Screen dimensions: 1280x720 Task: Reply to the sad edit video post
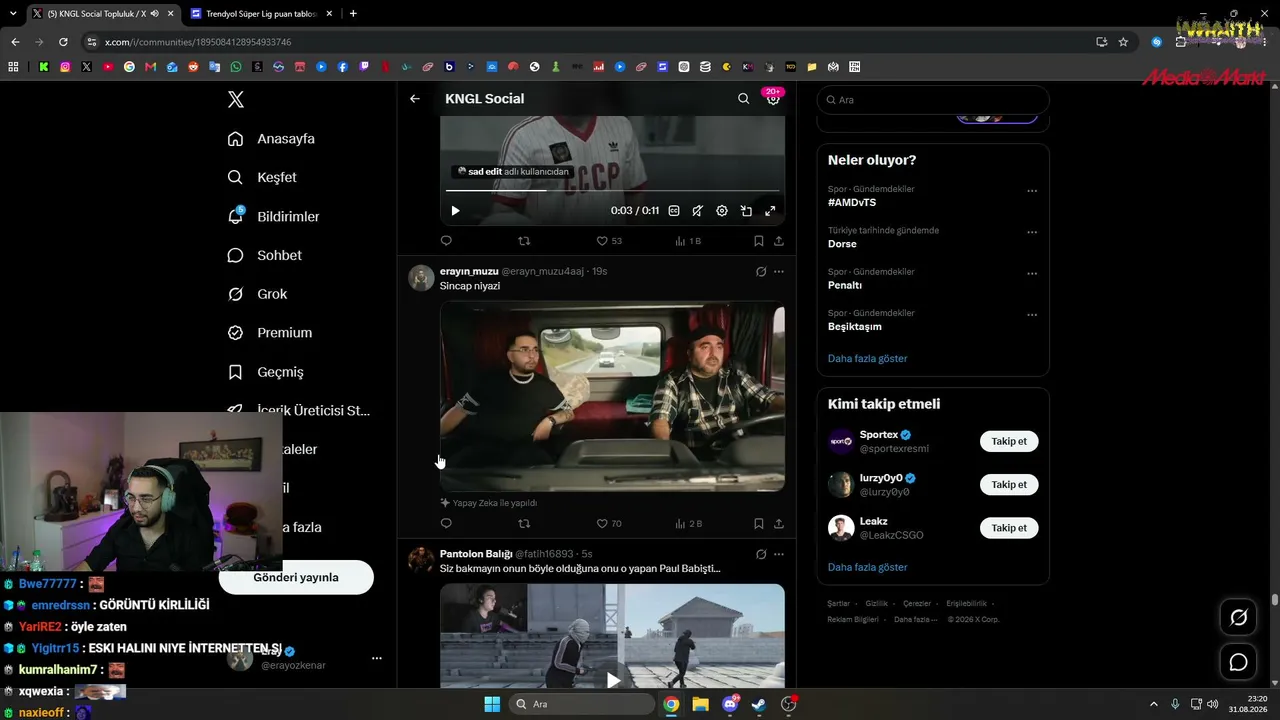(x=446, y=241)
